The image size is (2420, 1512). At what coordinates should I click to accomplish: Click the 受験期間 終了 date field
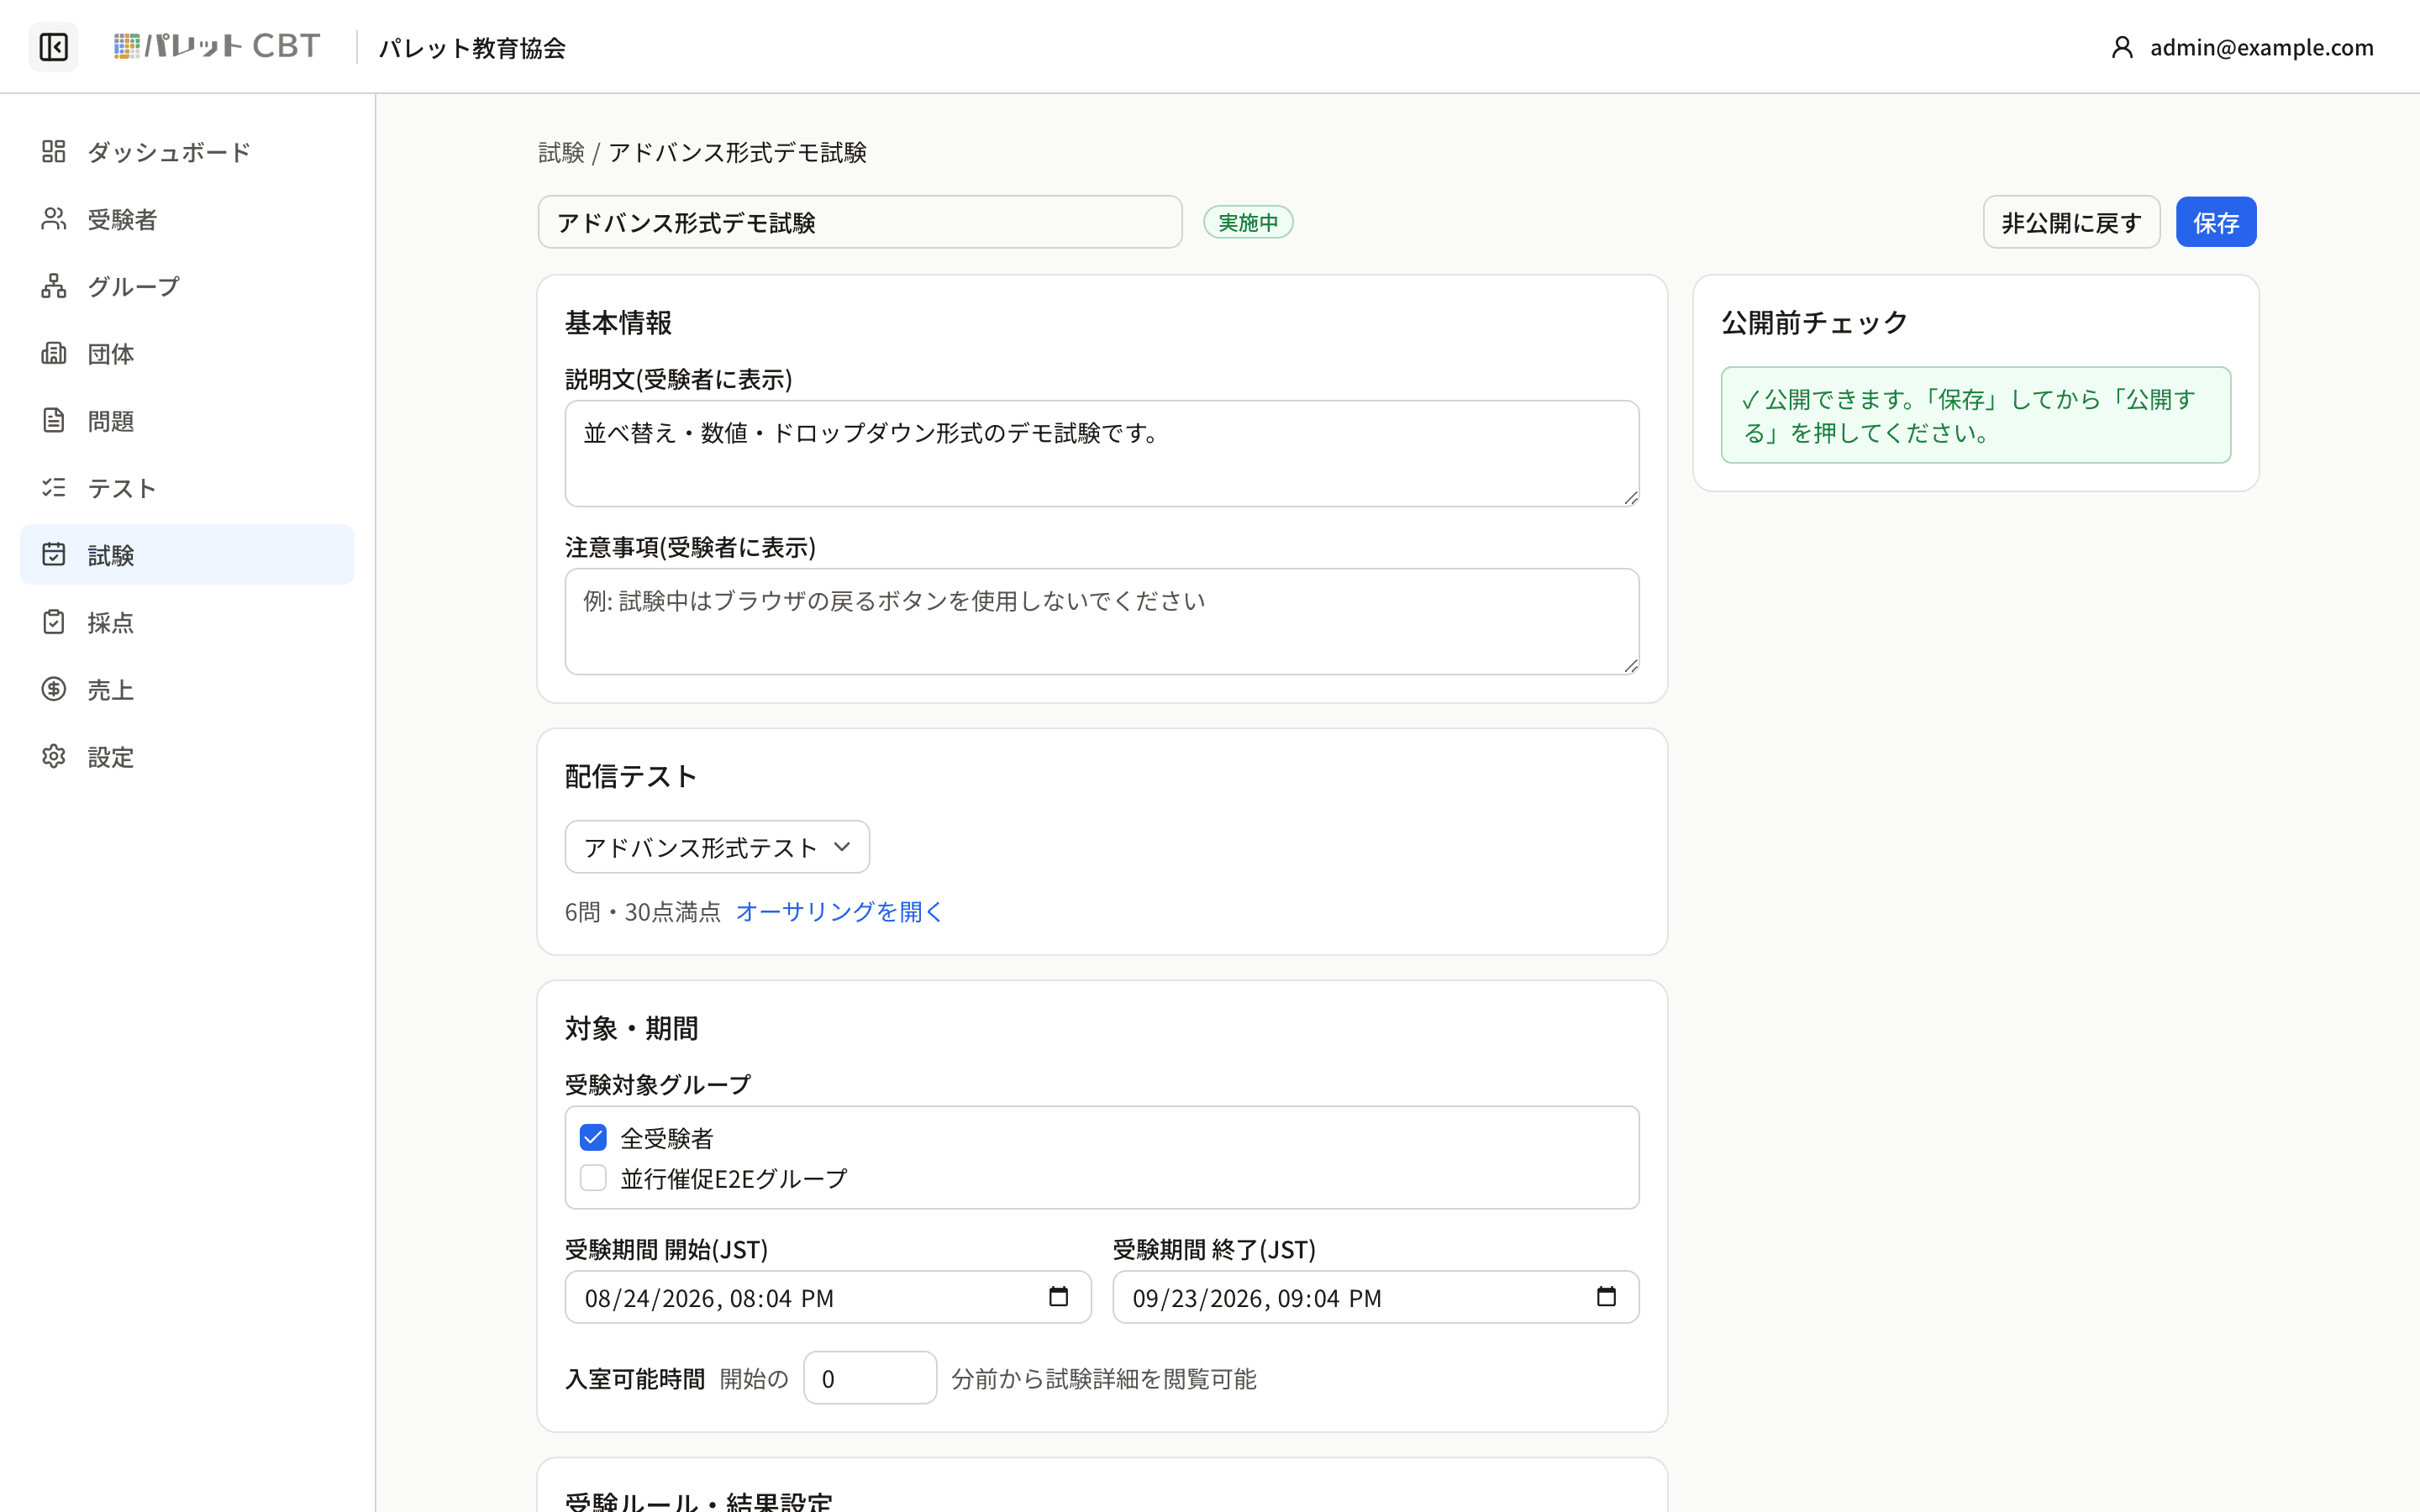pos(1375,1297)
